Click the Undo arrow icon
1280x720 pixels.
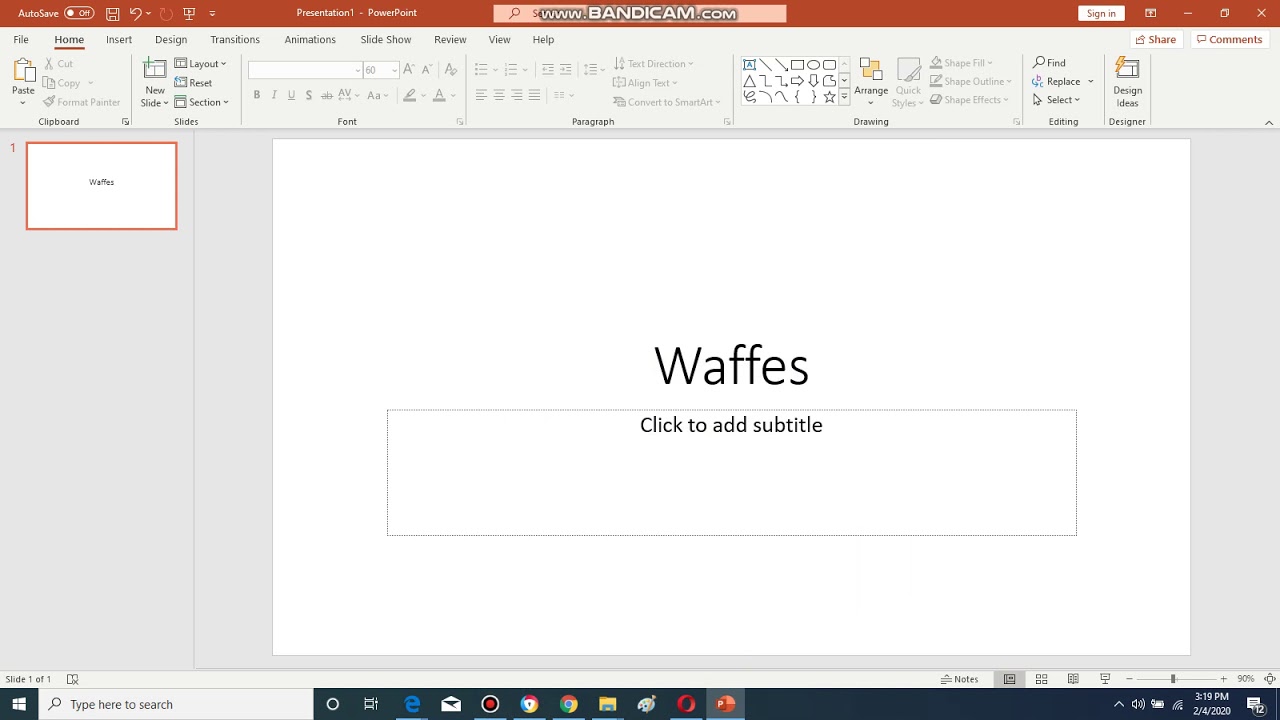pyautogui.click(x=135, y=13)
